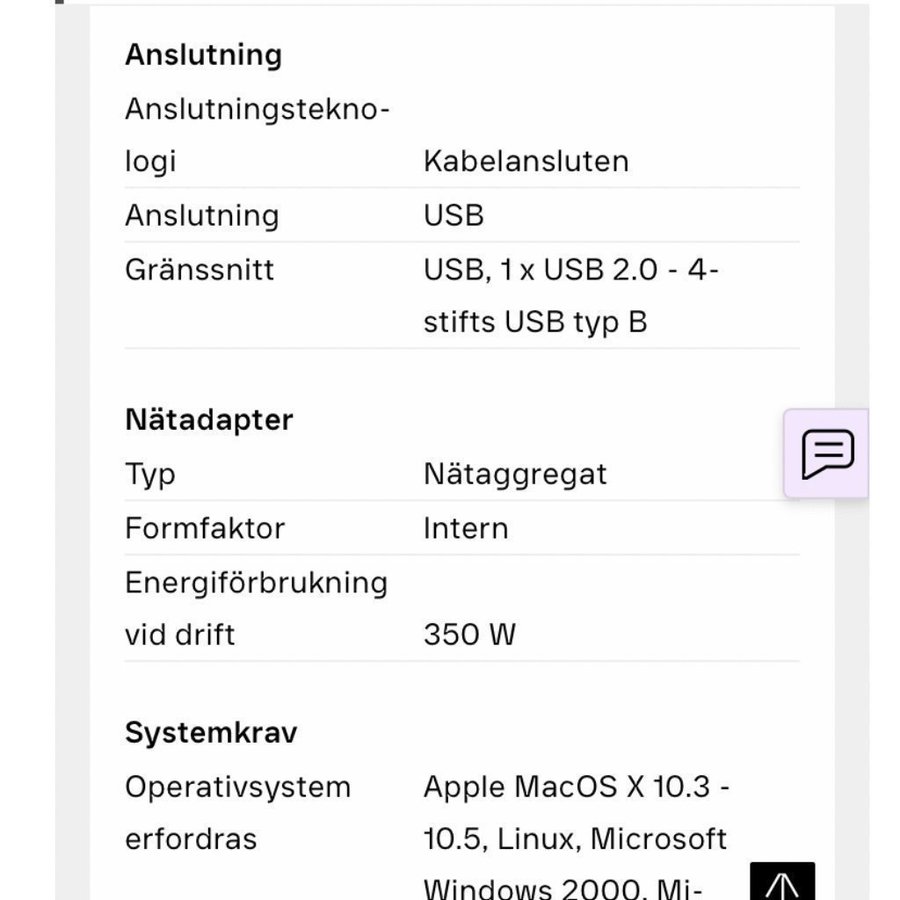Select the 4-stifts USB typ B text
Viewport: 900px width, 900px height.
click(x=535, y=322)
